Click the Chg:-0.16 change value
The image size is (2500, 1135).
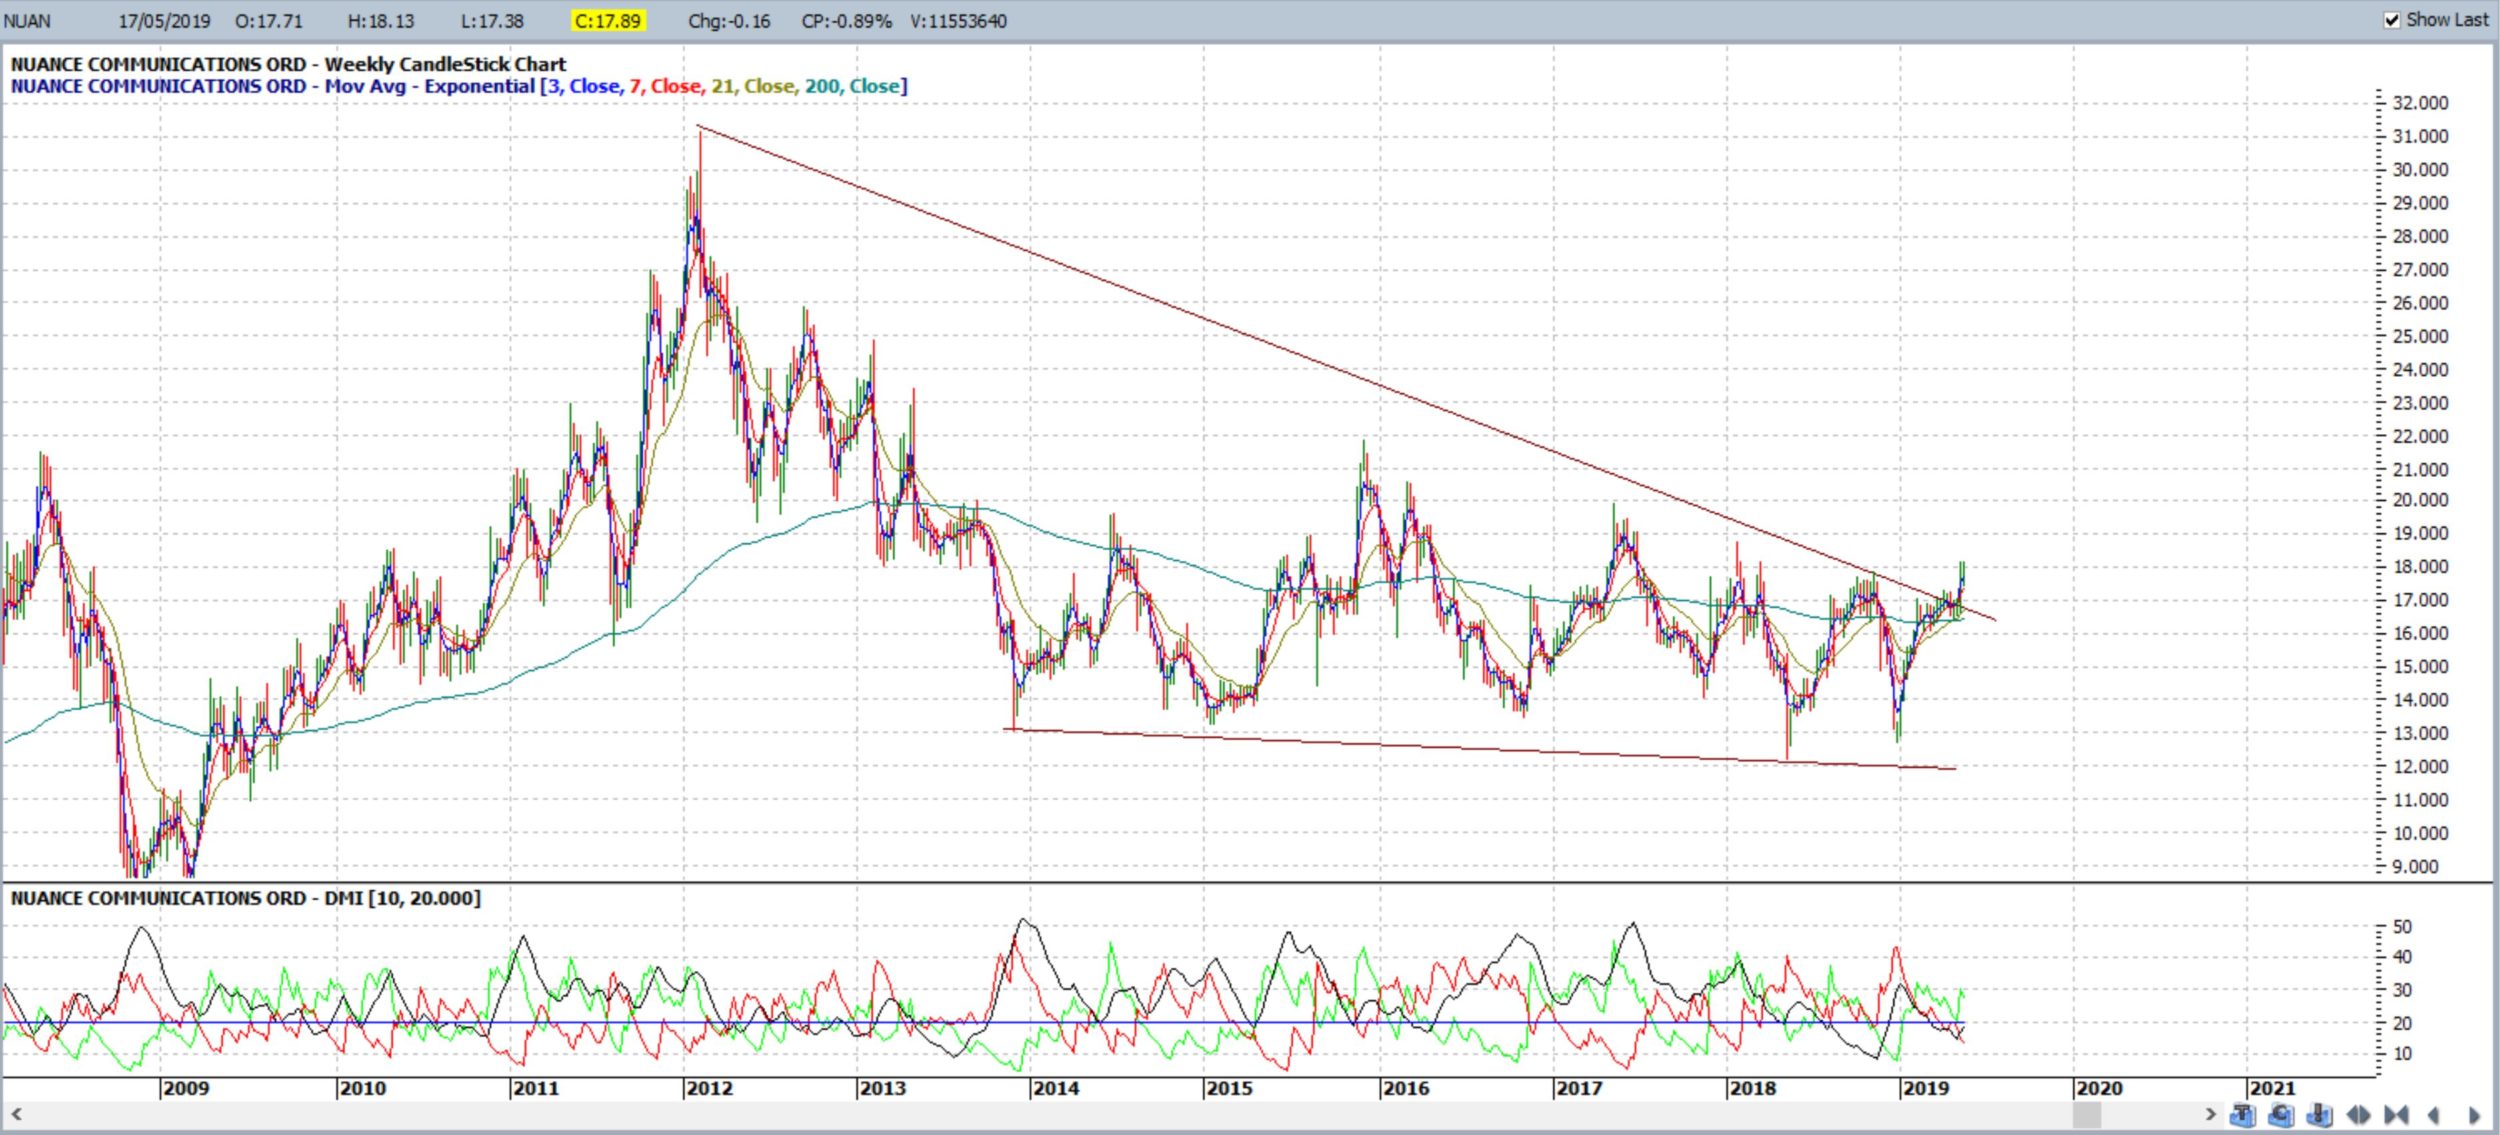tap(729, 21)
